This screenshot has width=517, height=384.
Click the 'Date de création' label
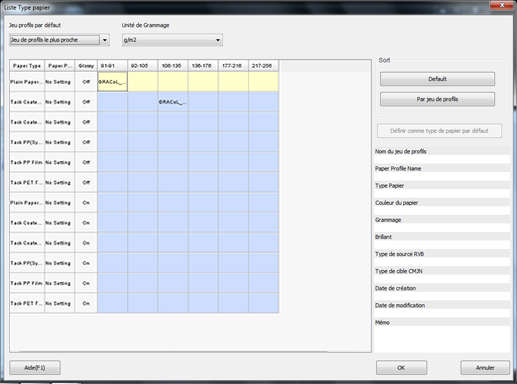(395, 288)
